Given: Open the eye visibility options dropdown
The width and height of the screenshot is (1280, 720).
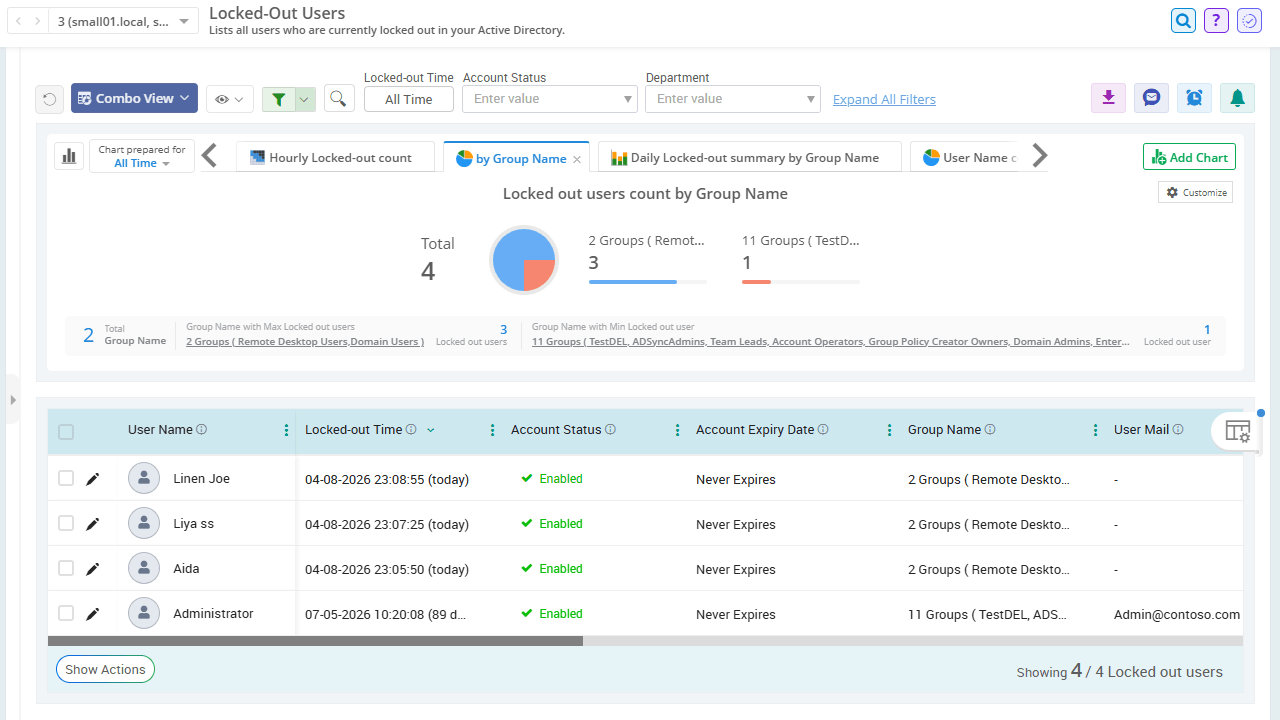Looking at the screenshot, I should 230,99.
